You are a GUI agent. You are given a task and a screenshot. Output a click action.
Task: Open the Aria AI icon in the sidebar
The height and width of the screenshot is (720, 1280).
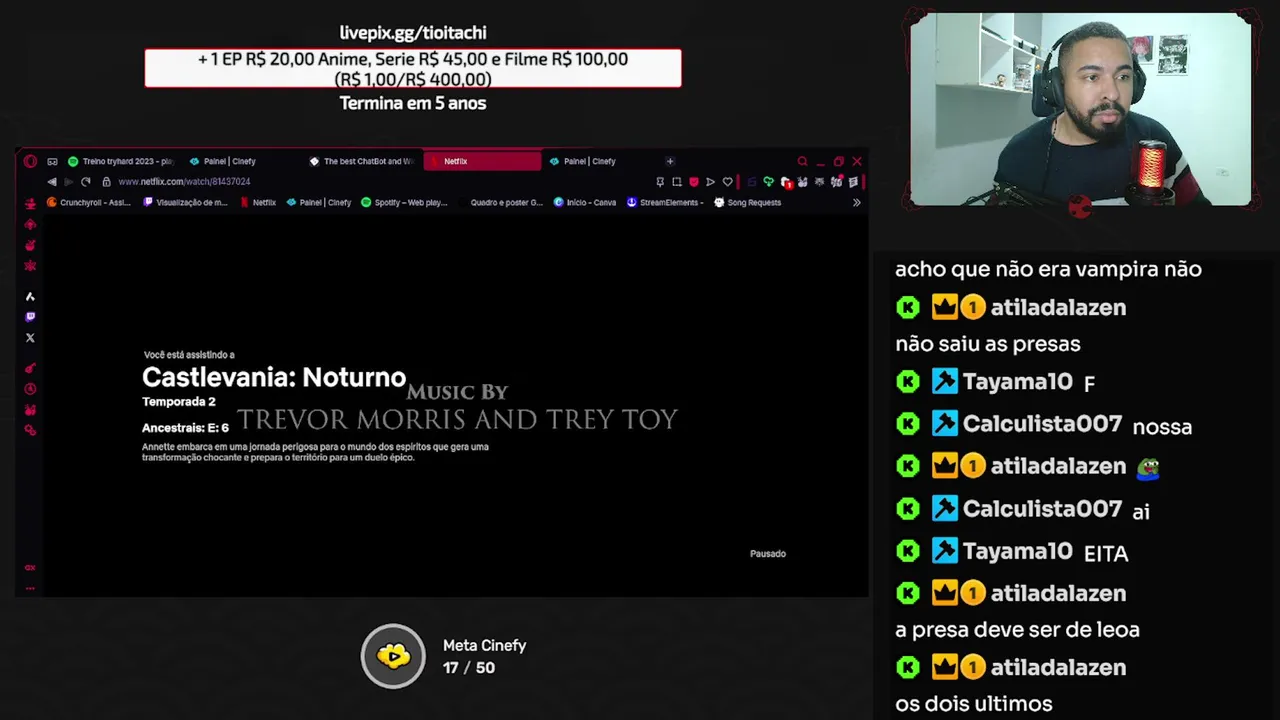click(30, 296)
